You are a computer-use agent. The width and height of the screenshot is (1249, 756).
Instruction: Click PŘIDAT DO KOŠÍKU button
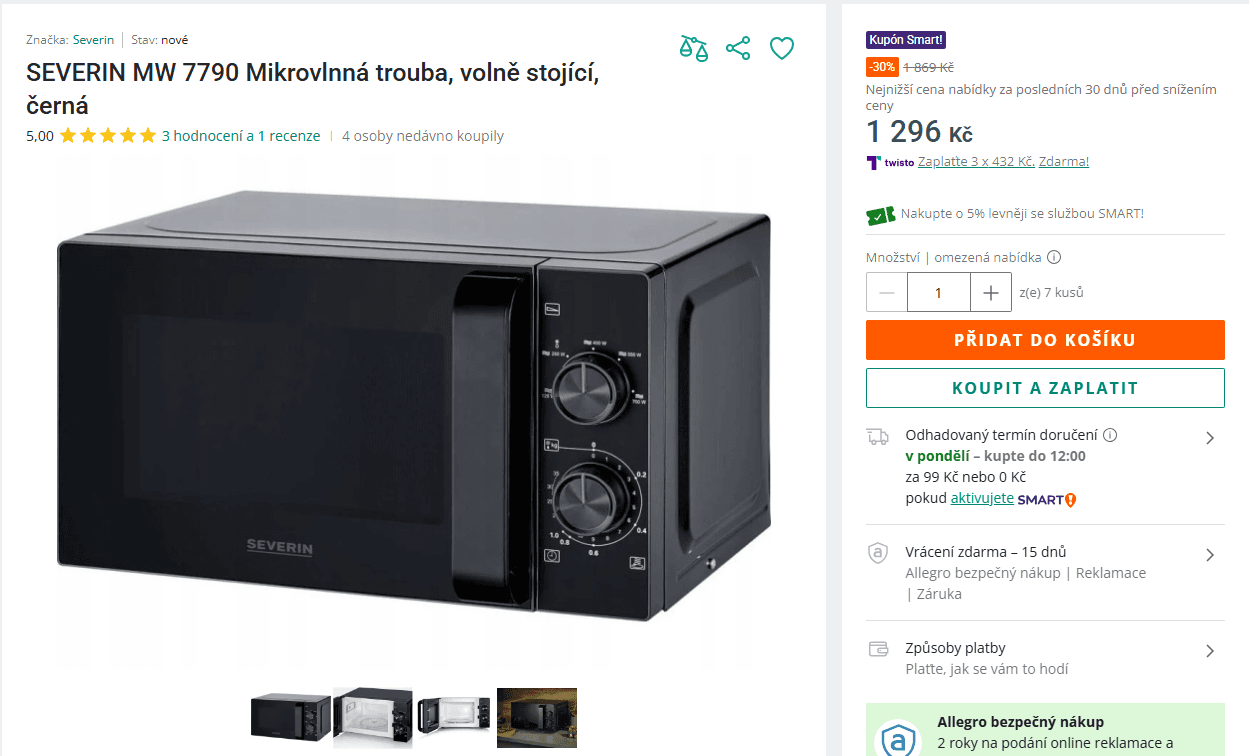(1045, 339)
